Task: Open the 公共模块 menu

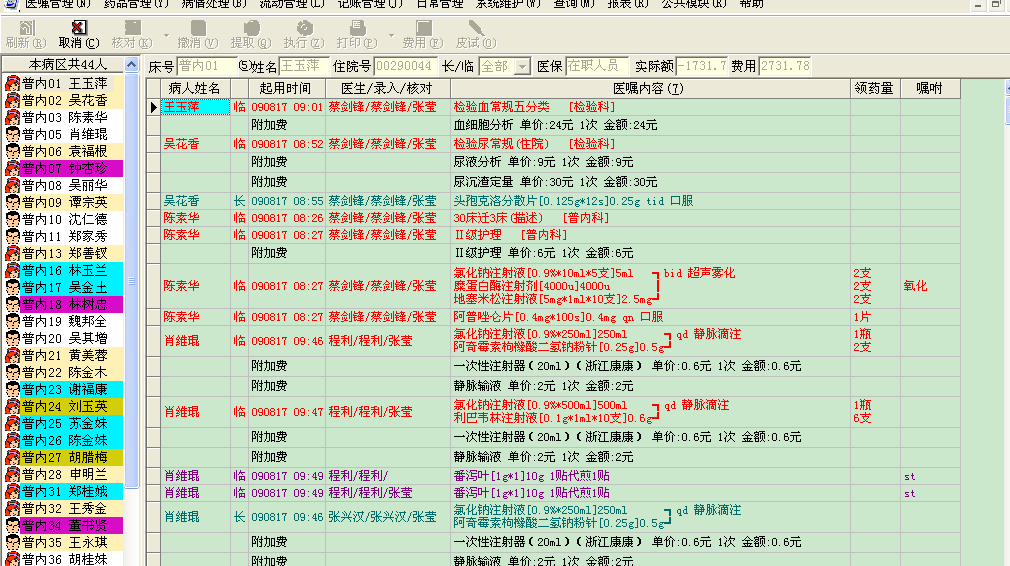Action: pyautogui.click(x=694, y=4)
